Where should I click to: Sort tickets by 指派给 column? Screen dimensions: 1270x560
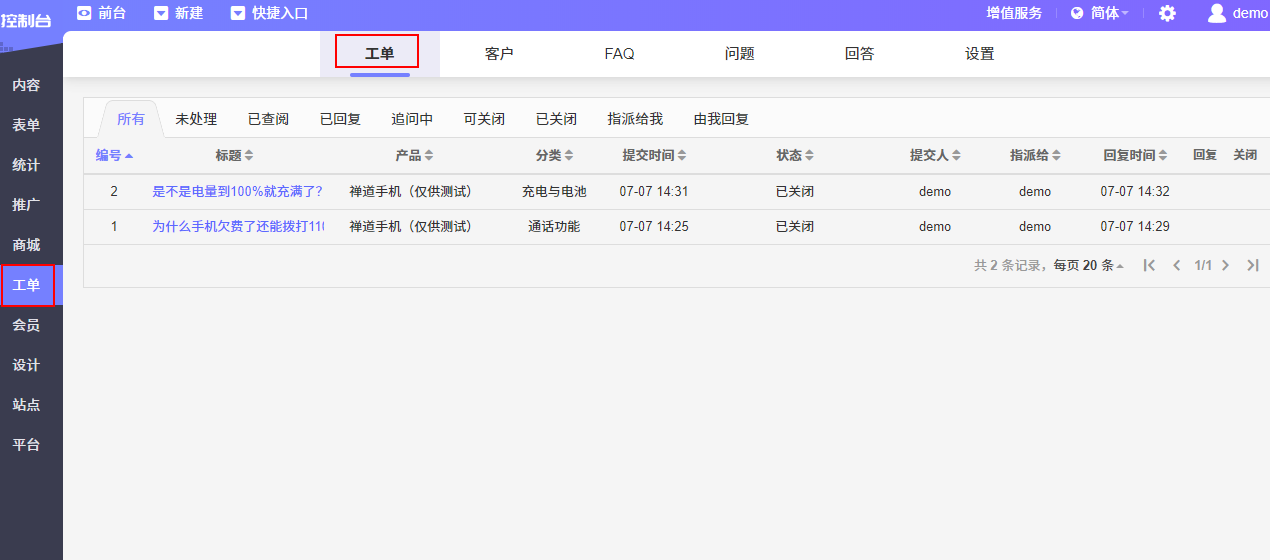pyautogui.click(x=1035, y=155)
